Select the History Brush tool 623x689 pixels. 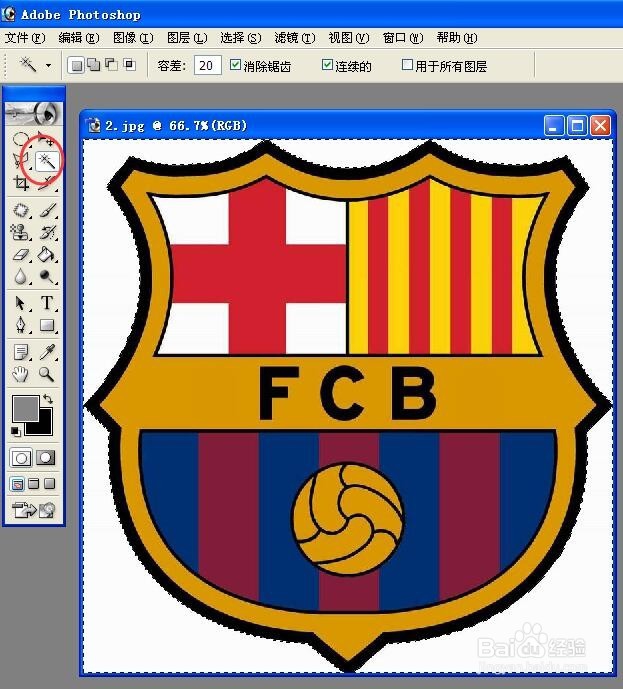pos(47,232)
